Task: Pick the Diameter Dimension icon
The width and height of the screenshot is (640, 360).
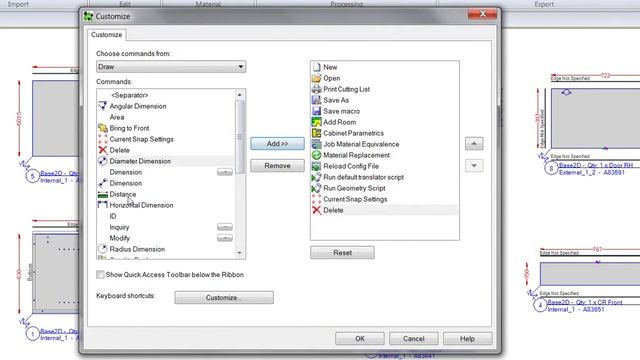Action: [x=102, y=161]
